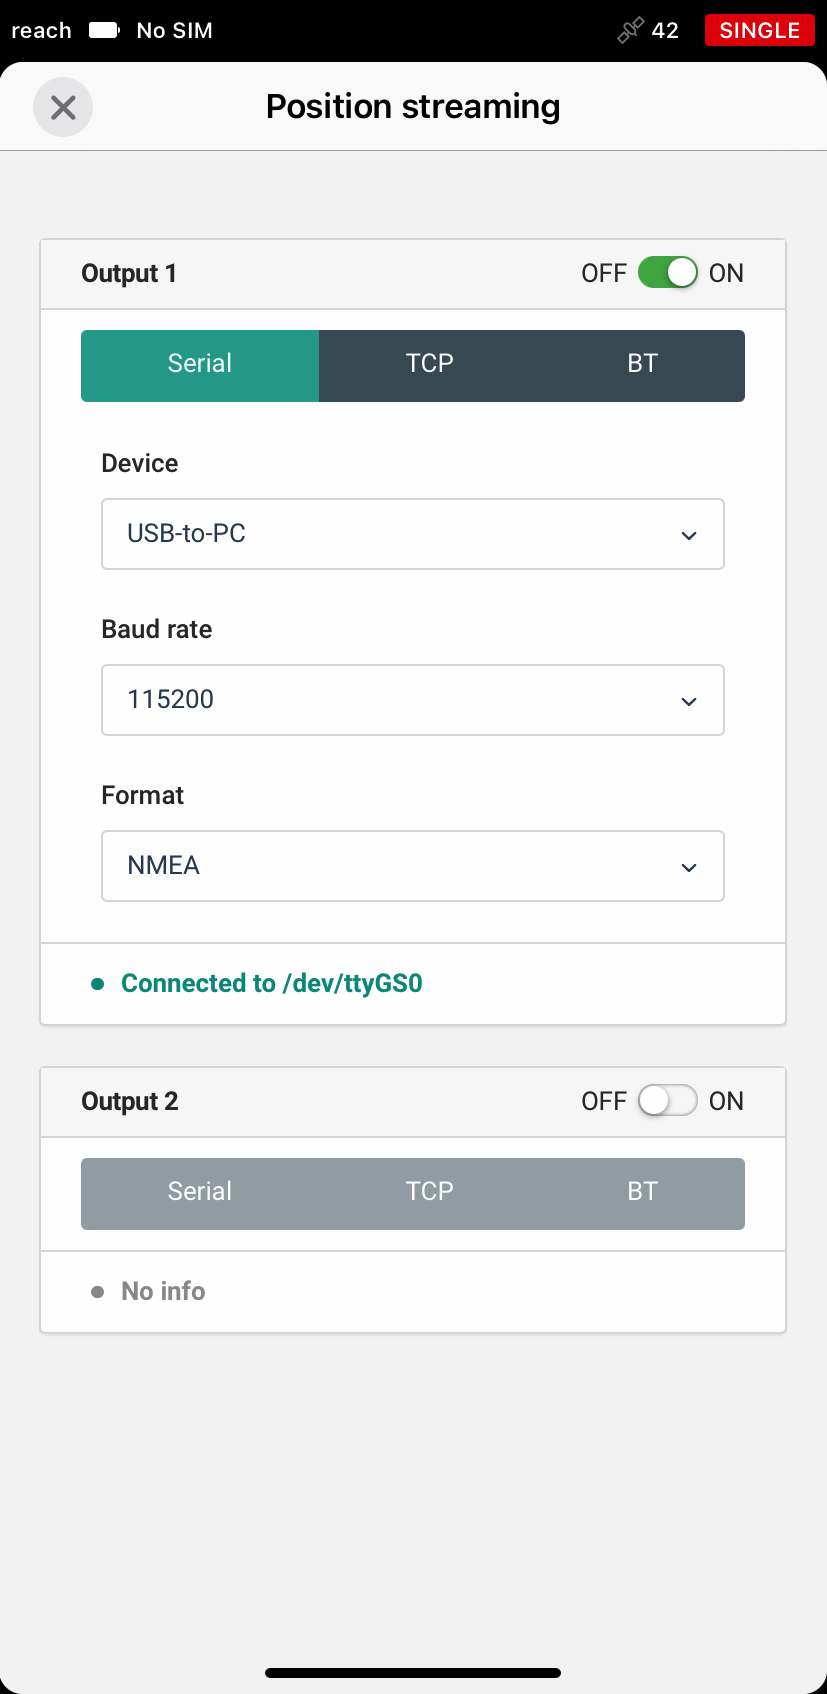Turn off the Output 1 toggle

click(668, 272)
